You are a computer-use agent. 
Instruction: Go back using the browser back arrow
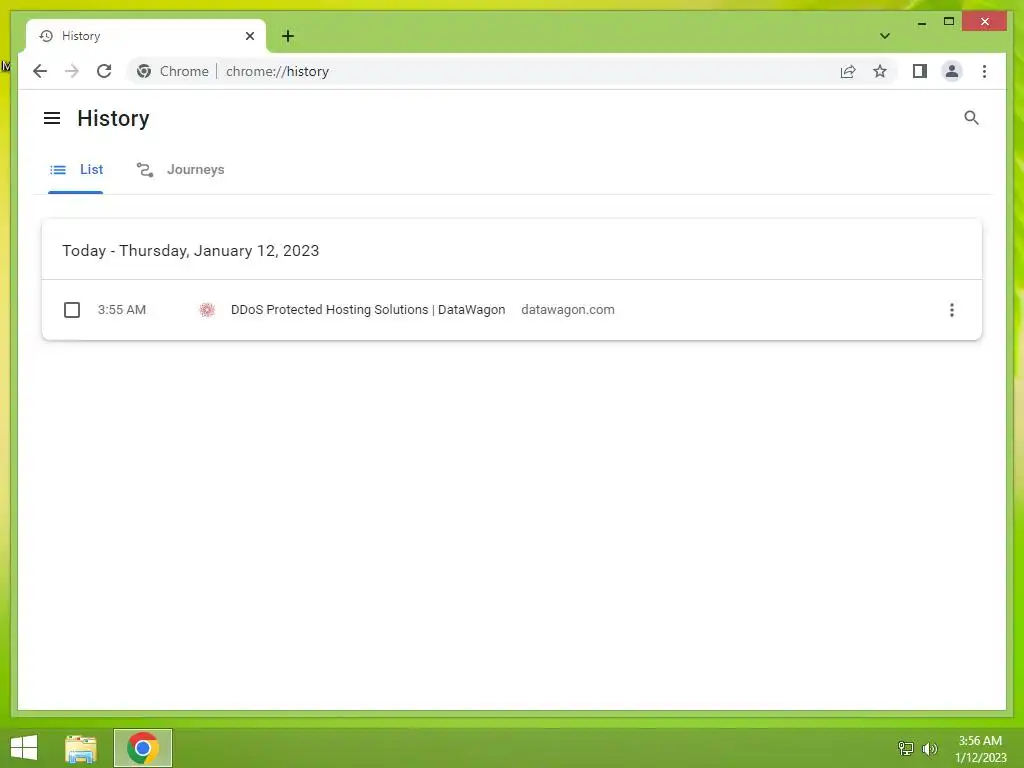(40, 71)
